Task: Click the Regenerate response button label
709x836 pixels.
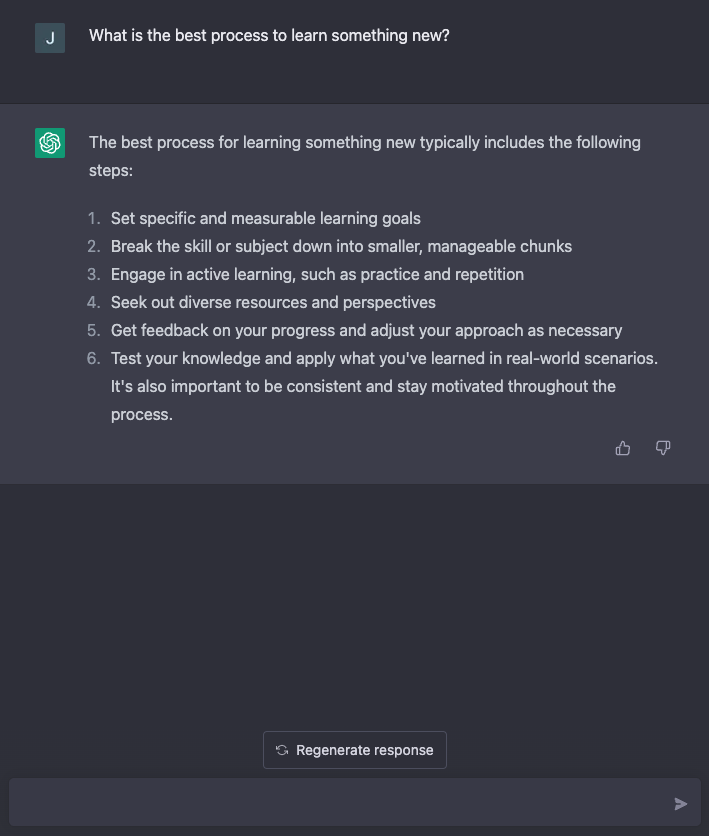Action: point(365,750)
